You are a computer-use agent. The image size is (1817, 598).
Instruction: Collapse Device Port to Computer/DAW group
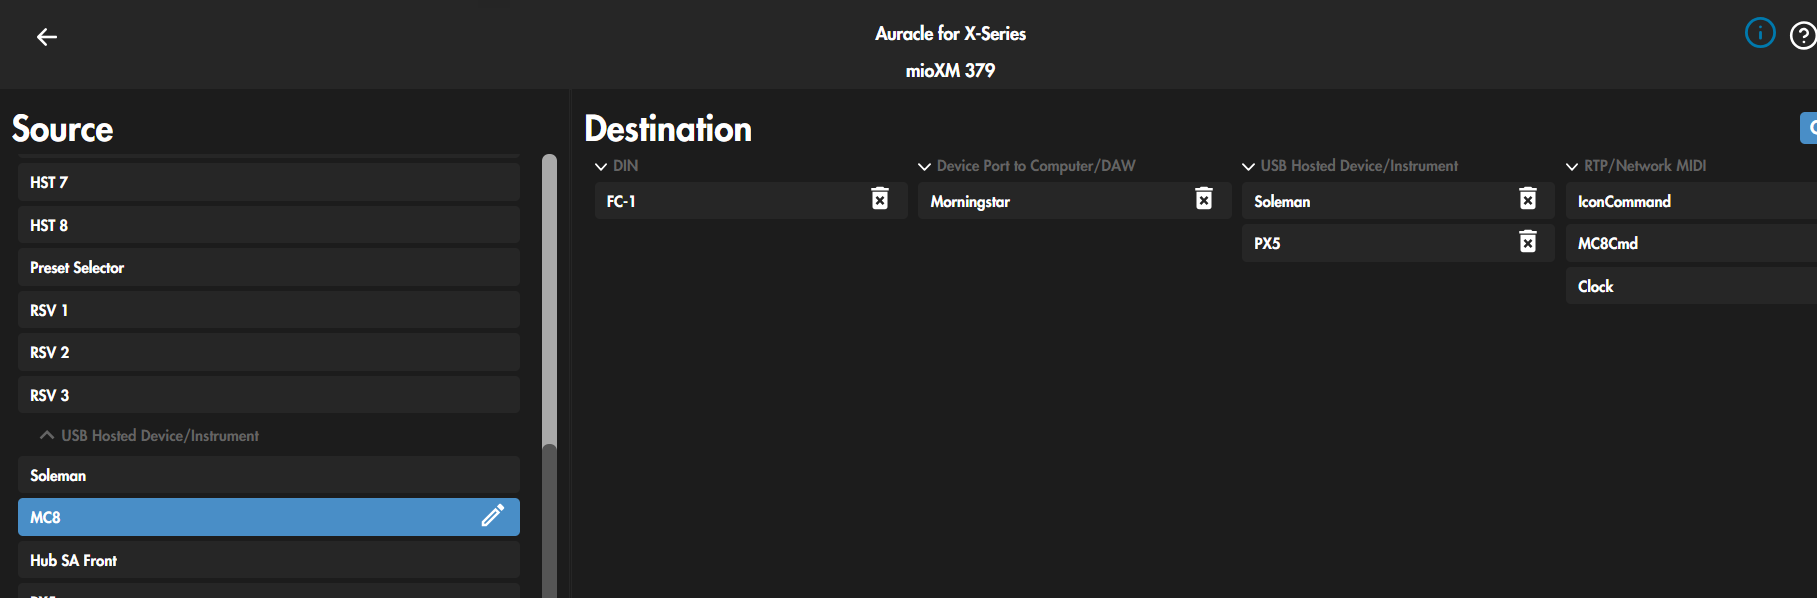pos(925,166)
